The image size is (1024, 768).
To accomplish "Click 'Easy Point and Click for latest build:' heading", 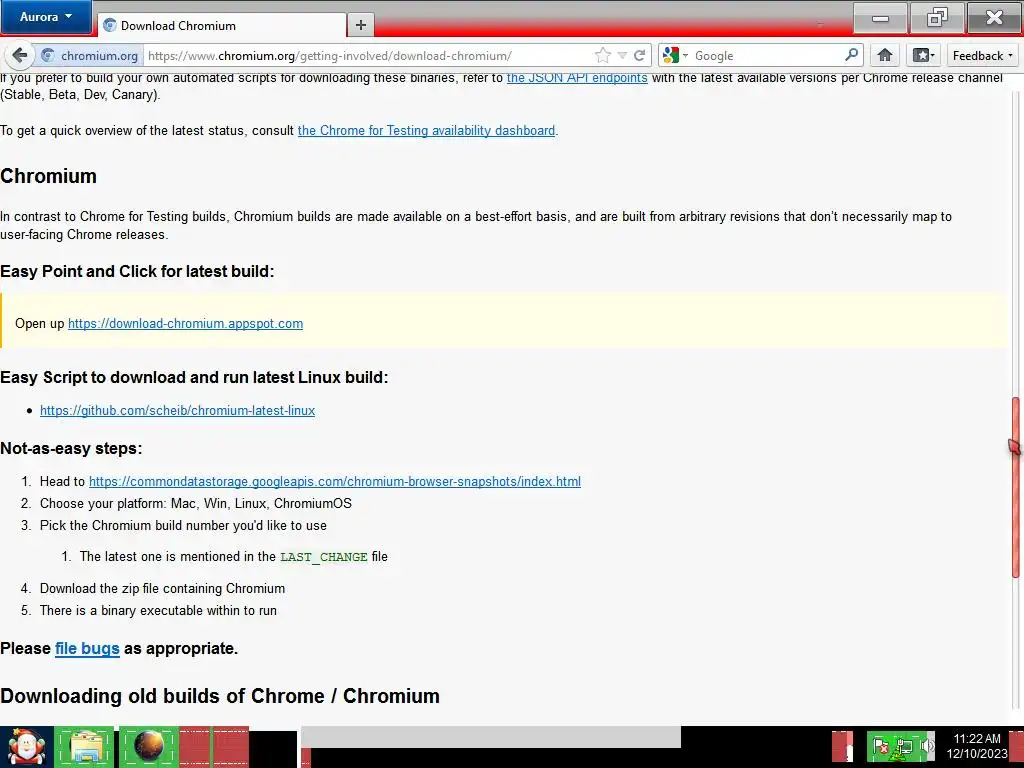I will 137,271.
